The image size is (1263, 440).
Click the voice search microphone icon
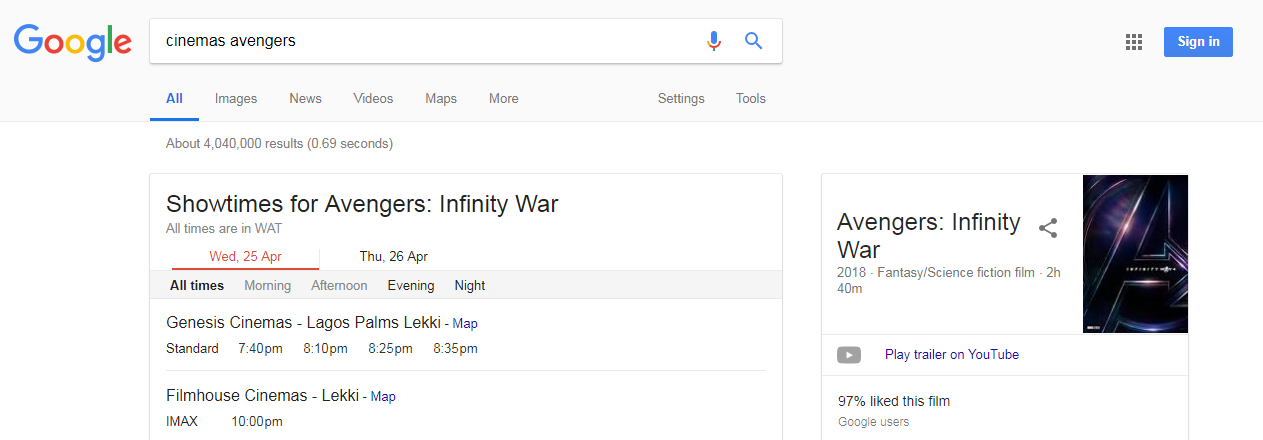713,41
